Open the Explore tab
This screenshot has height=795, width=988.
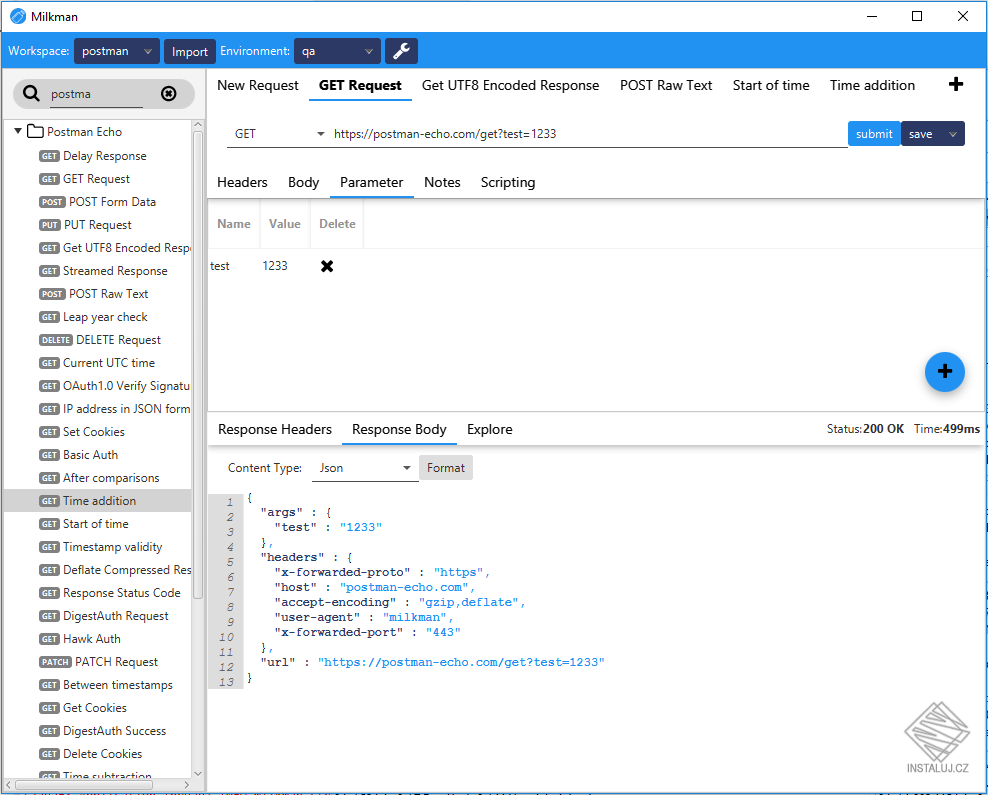490,429
